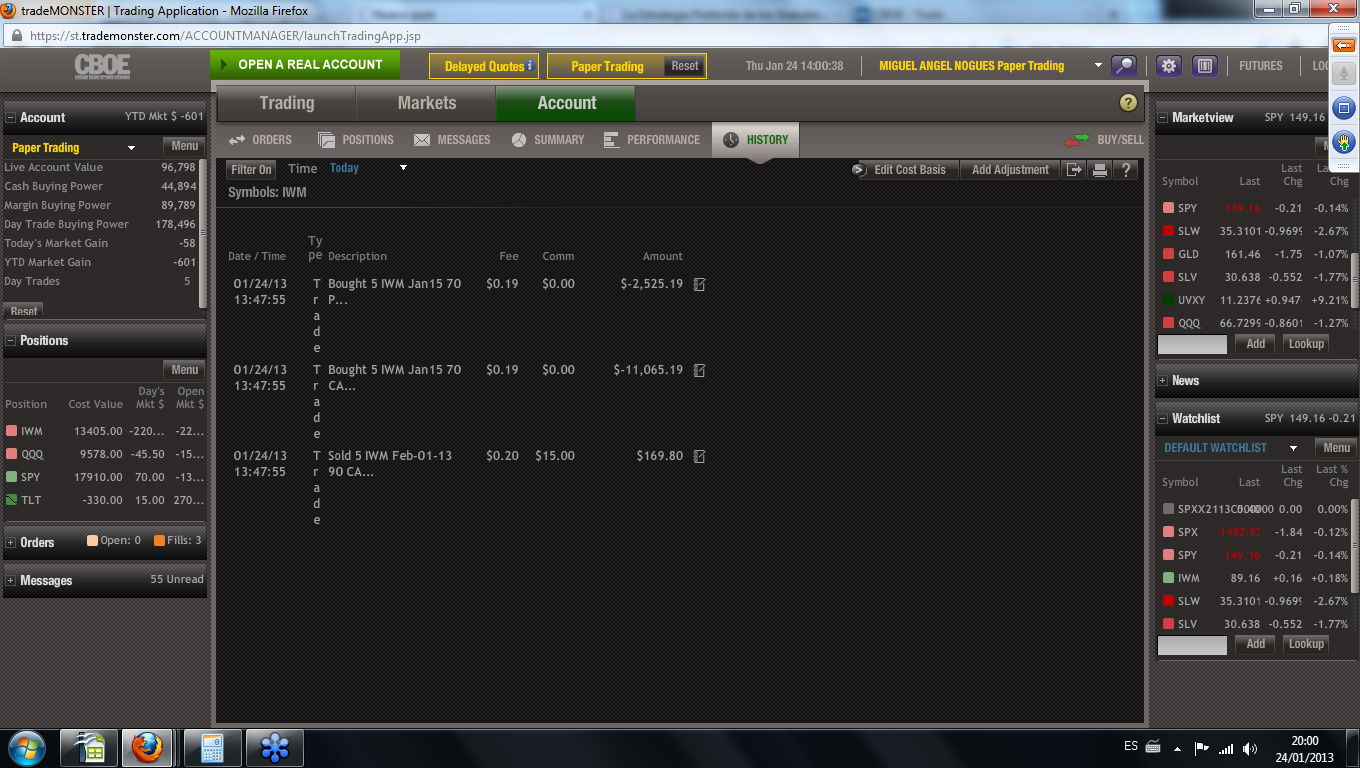
Task: Collapse the Account panel
Action: tap(11, 118)
